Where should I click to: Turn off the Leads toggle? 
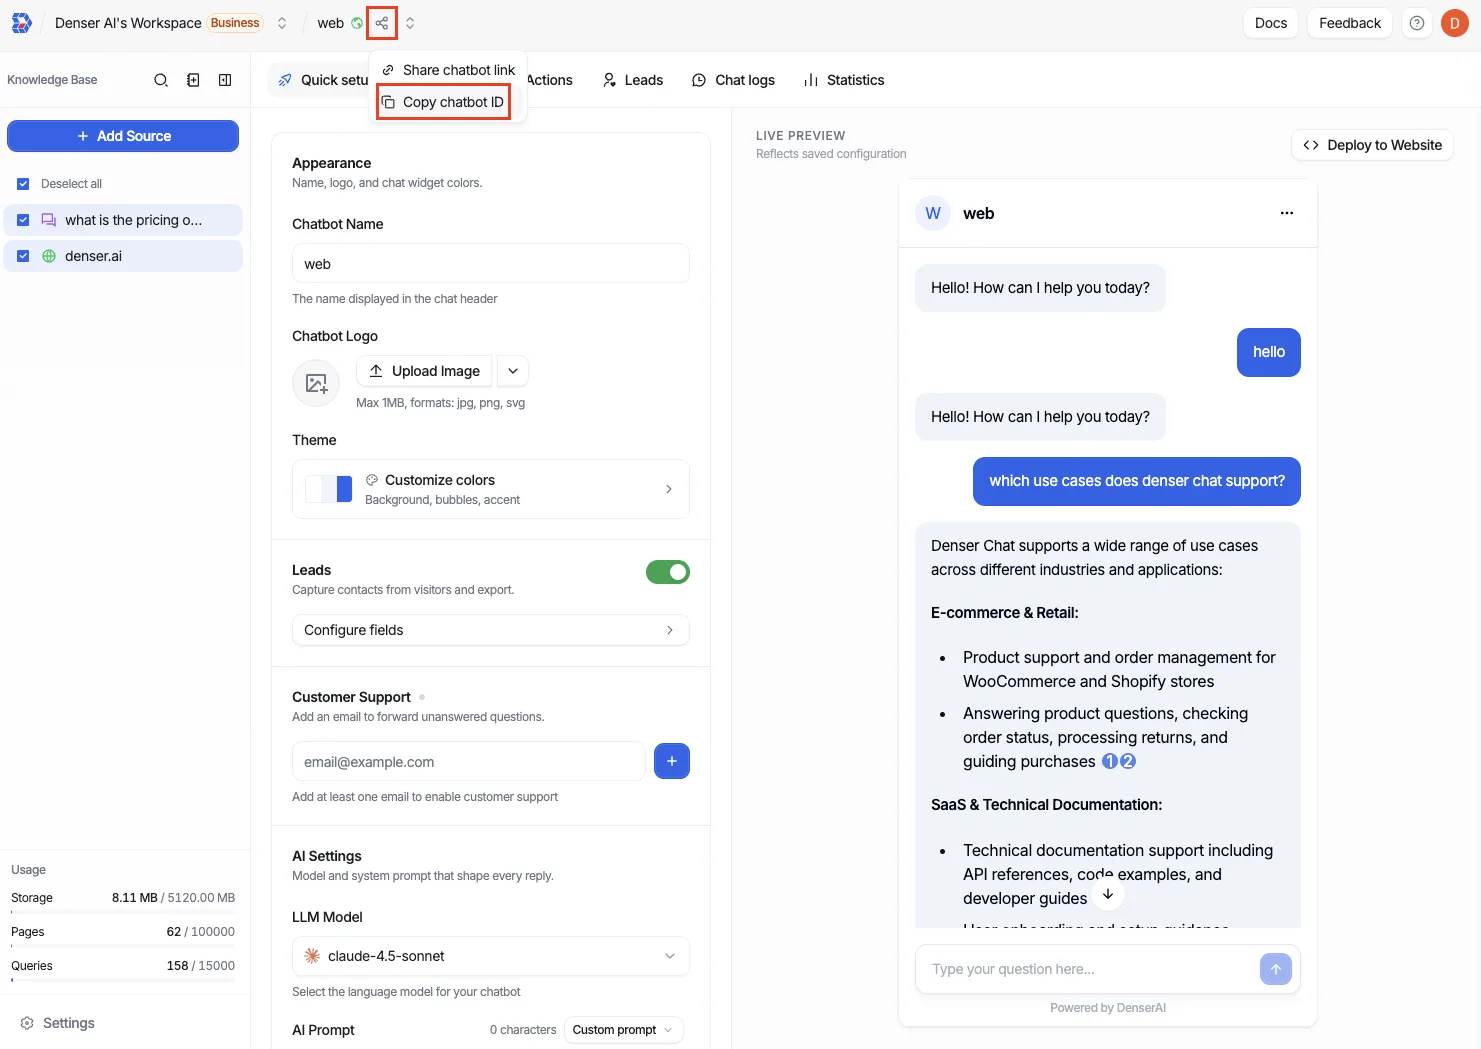(668, 572)
